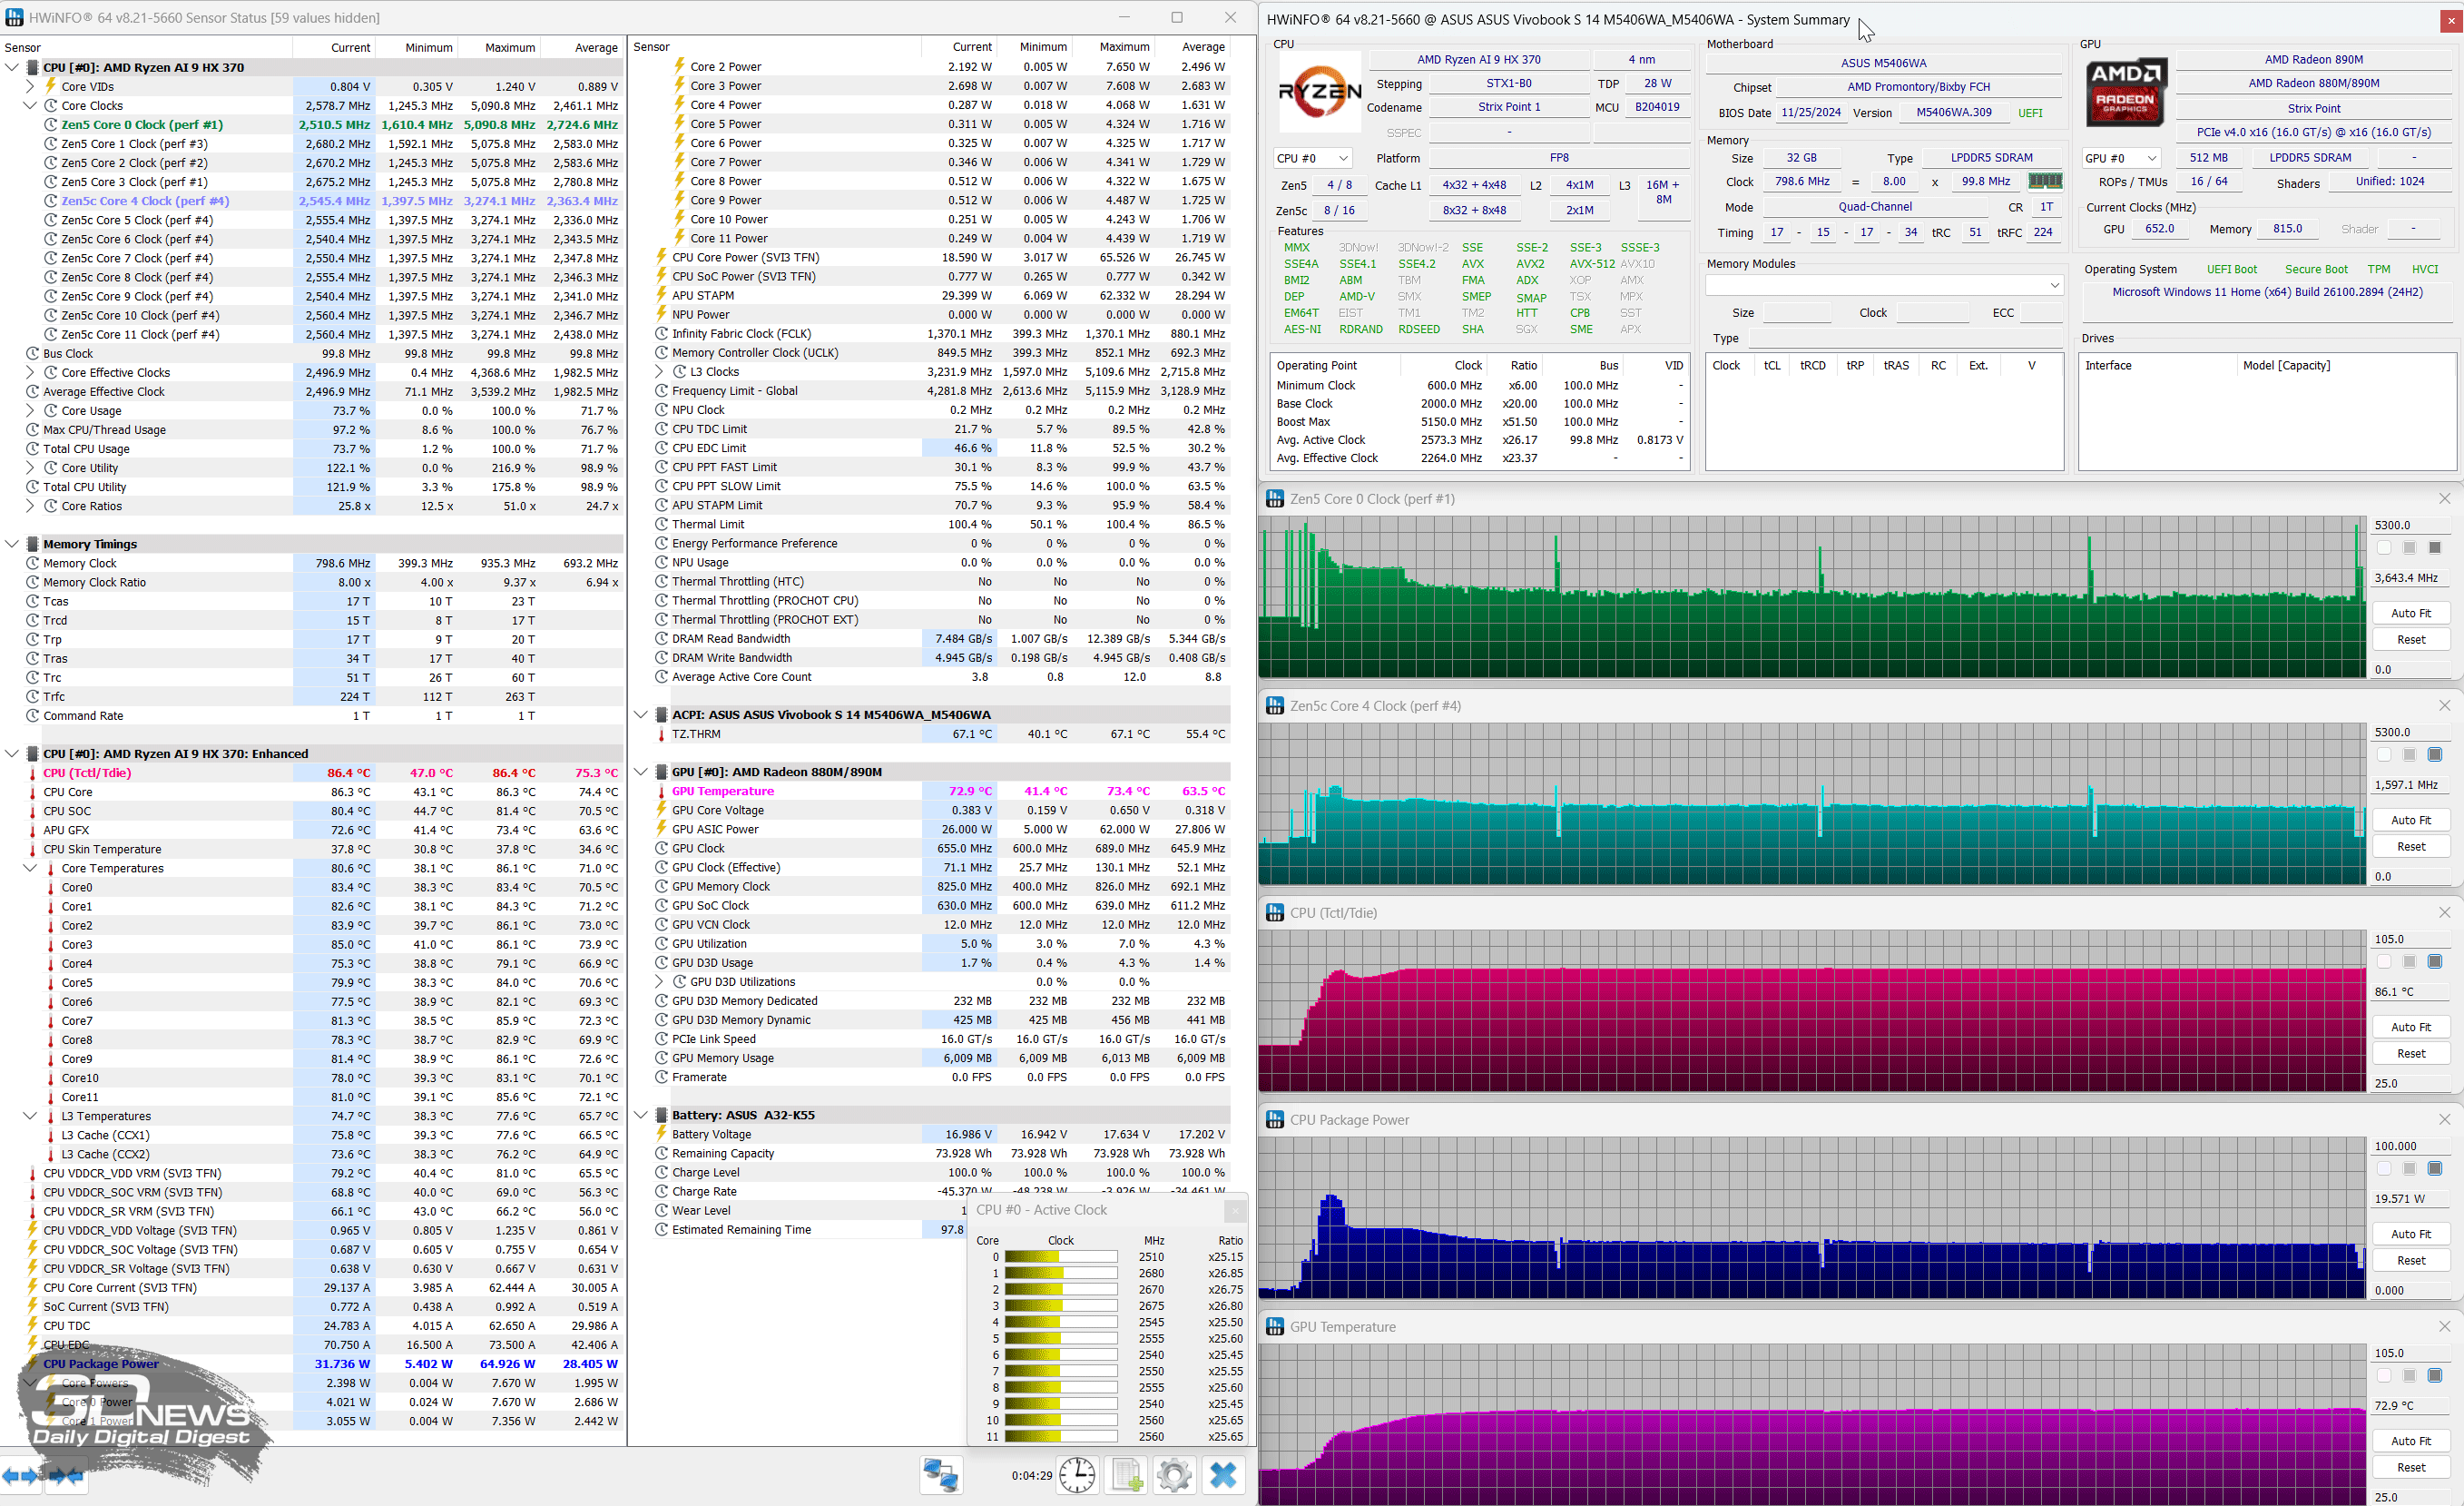
Task: Expand the Core Ratios row
Action: pos(30,506)
